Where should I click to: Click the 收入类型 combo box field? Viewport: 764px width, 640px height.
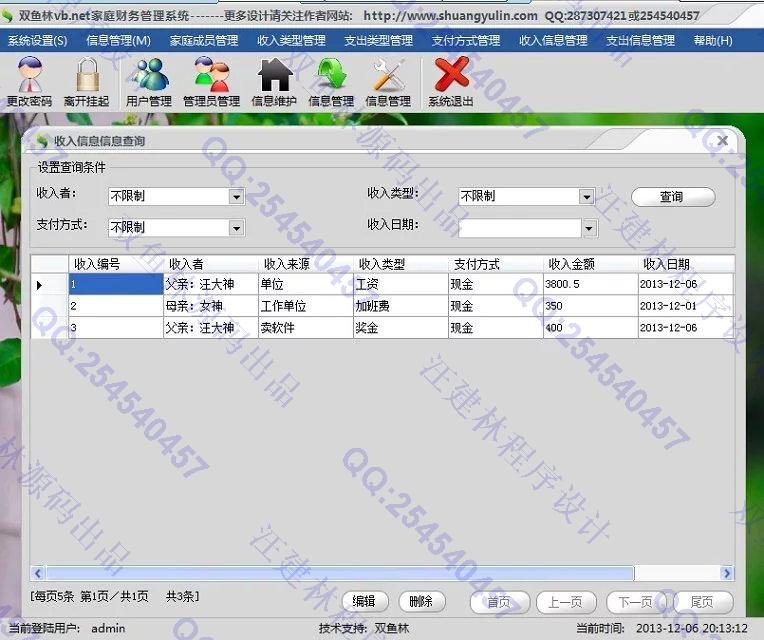[x=526, y=197]
